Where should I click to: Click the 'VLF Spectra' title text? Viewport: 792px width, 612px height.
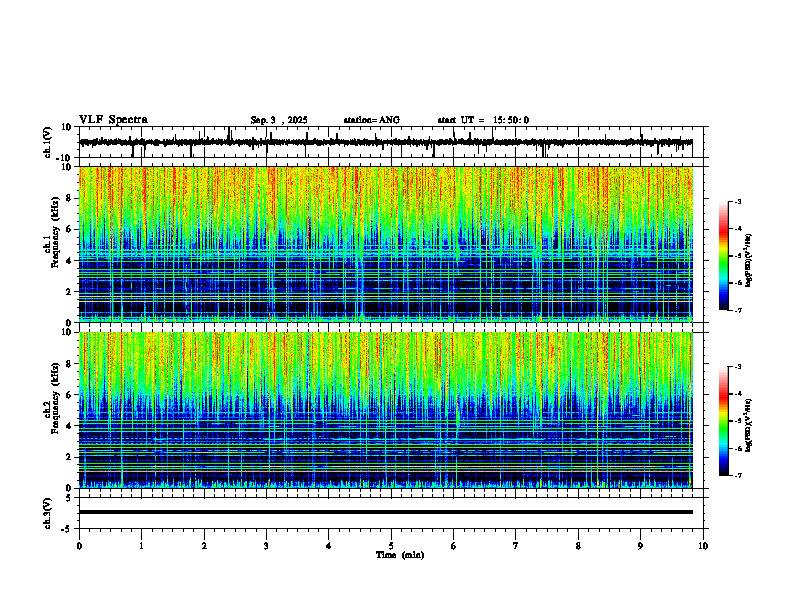point(113,120)
